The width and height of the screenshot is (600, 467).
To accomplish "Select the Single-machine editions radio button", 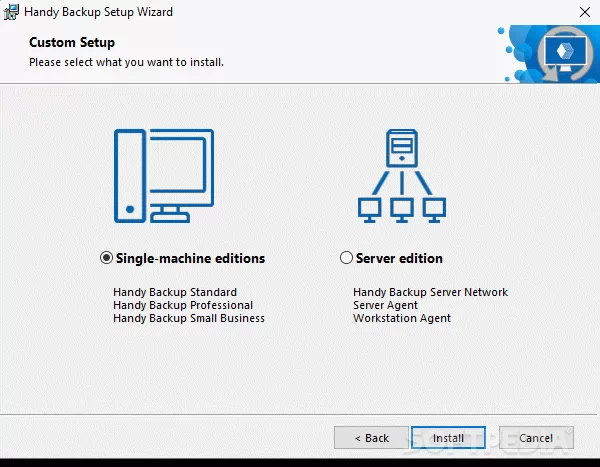I will (106, 258).
